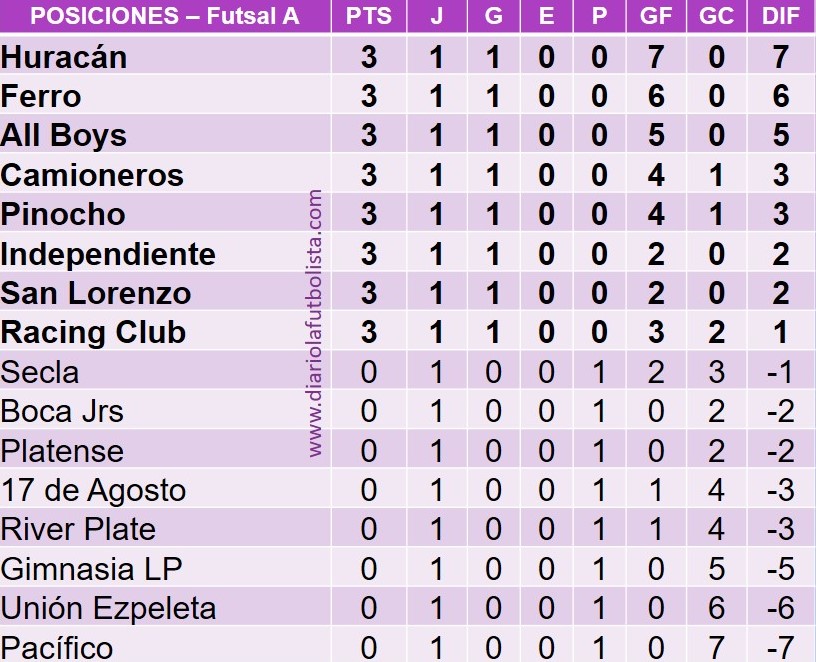The height and width of the screenshot is (662, 816).
Task: Click the GF column header
Action: tap(656, 17)
